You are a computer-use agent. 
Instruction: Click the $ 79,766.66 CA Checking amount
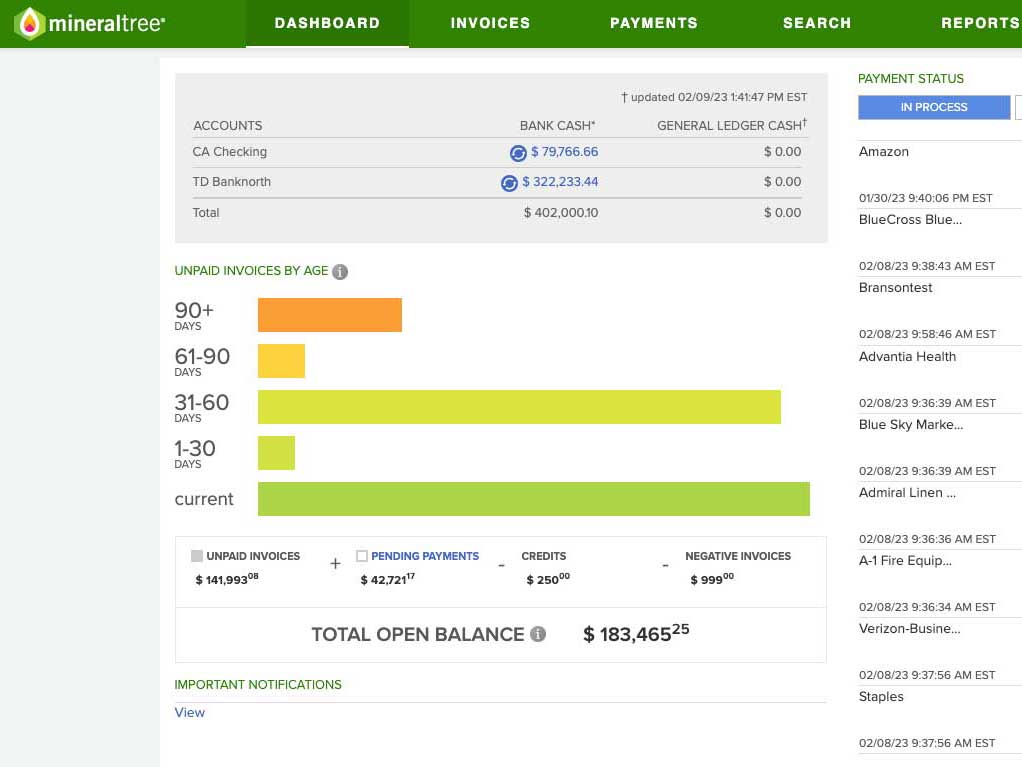564,152
